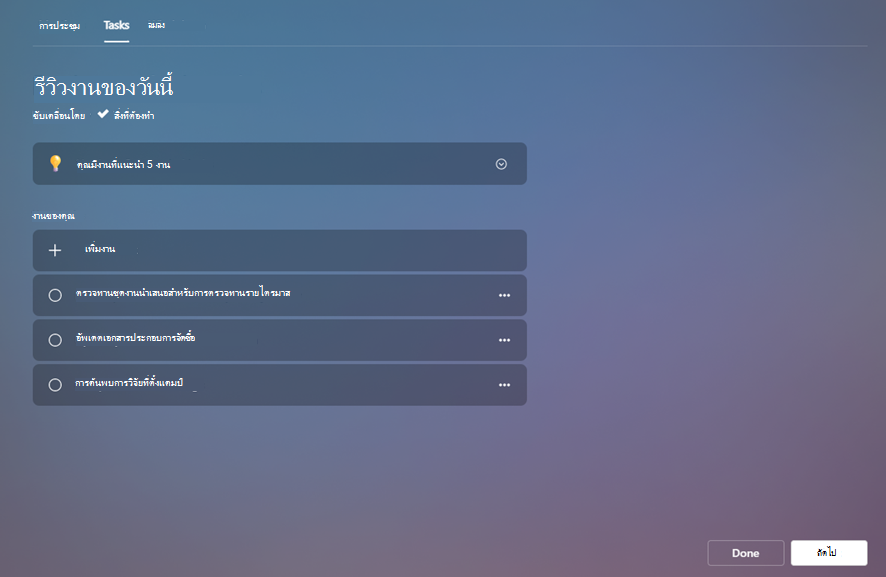
Task: Mark the รายไตรมาส presentation review task complete
Action: [x=55, y=295]
